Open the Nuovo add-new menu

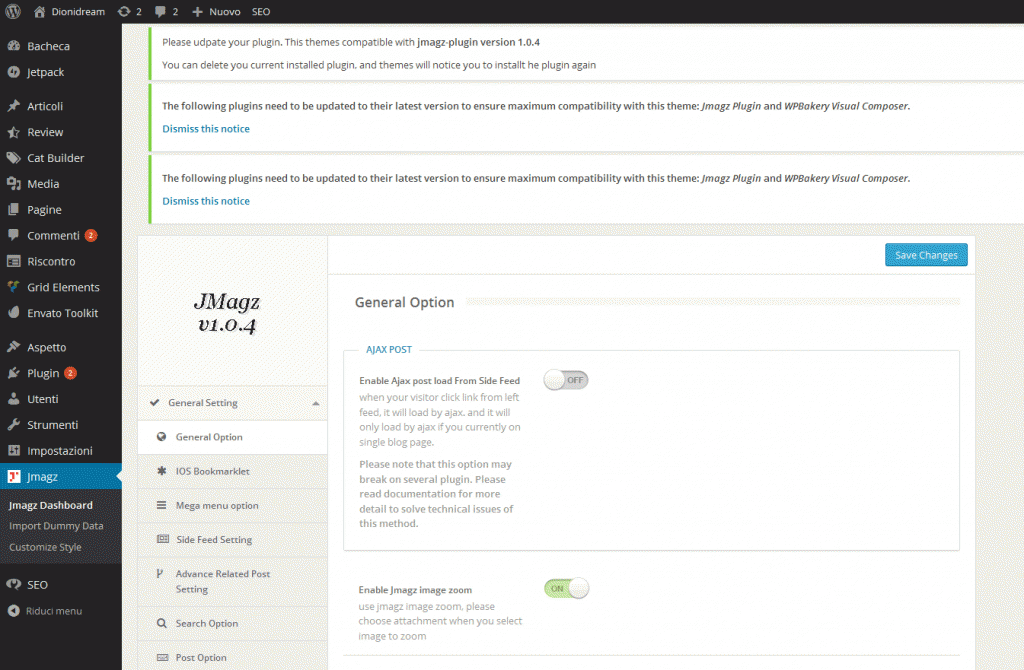[x=216, y=12]
